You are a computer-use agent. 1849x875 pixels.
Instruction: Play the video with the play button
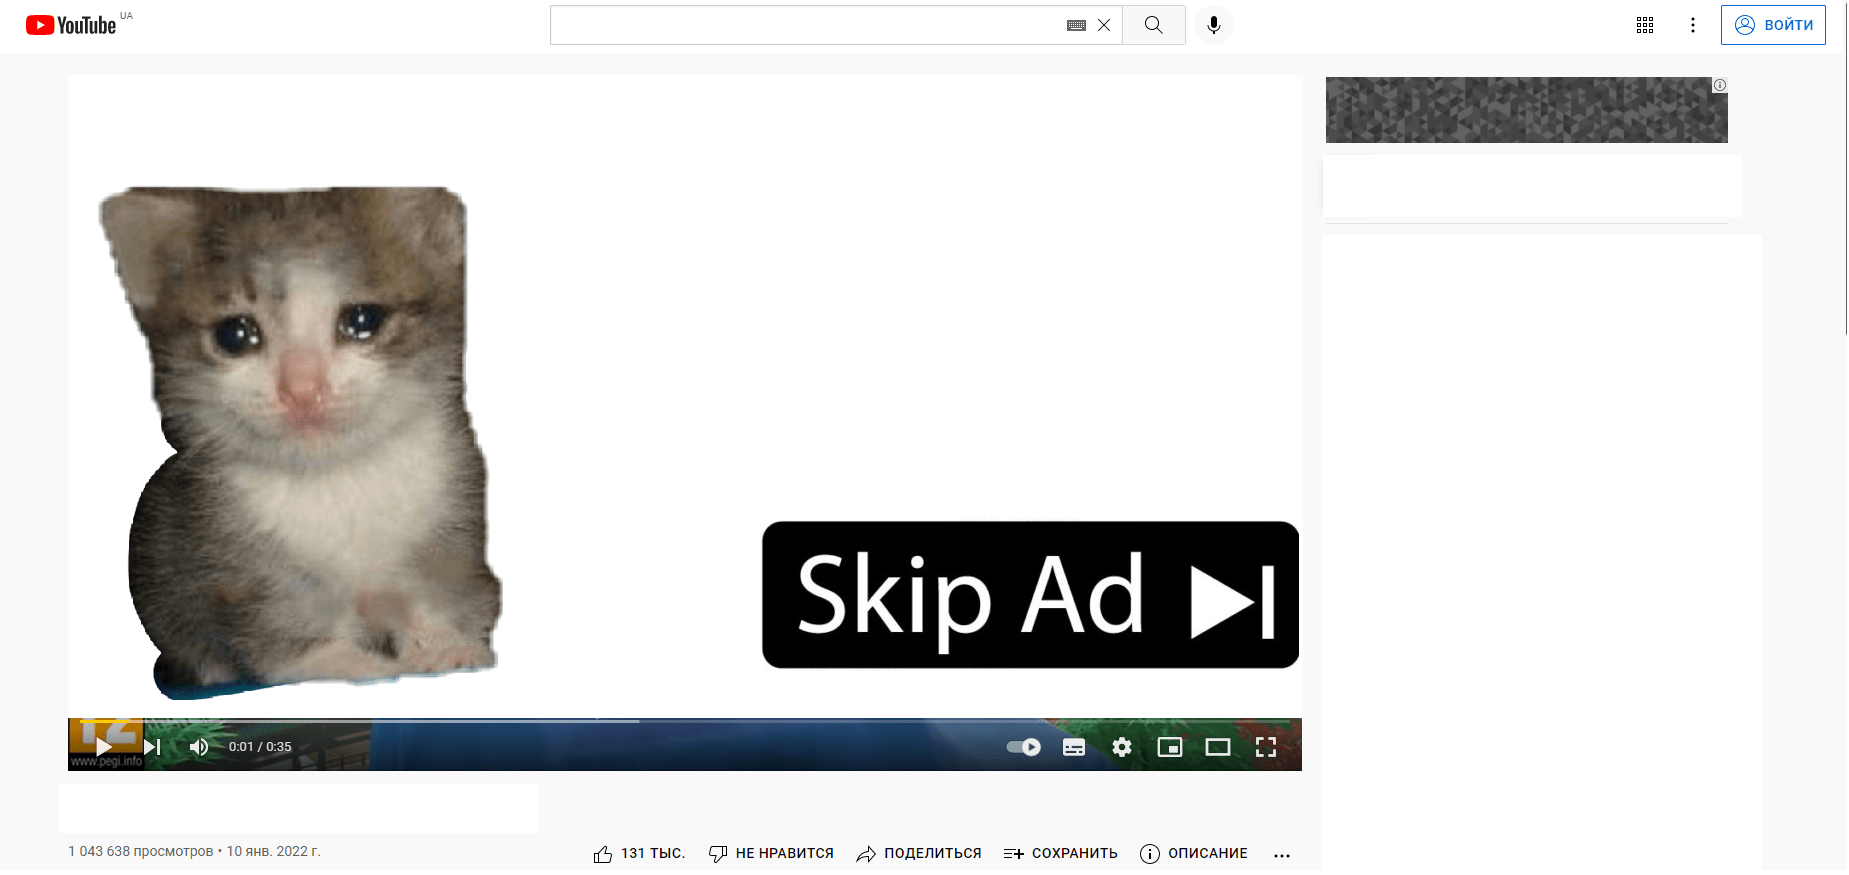(103, 747)
